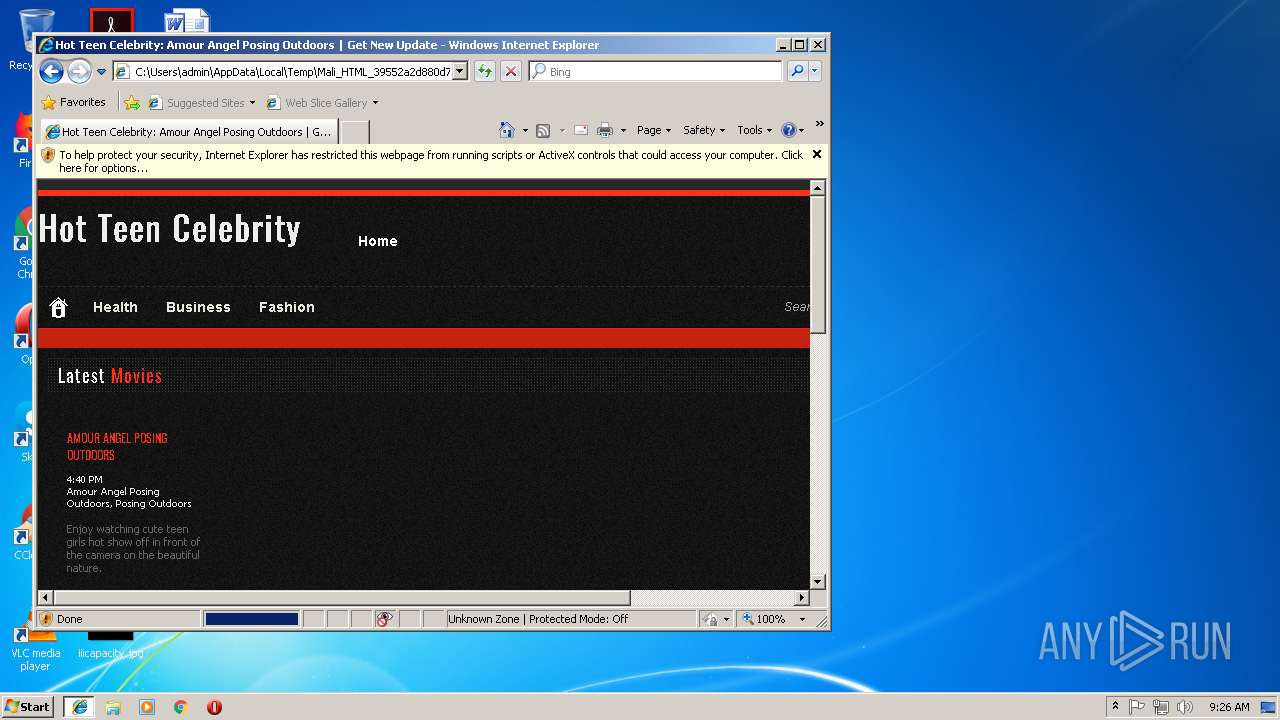The width and height of the screenshot is (1280, 720).
Task: Click the Action Center flag icon
Action: (1137, 707)
